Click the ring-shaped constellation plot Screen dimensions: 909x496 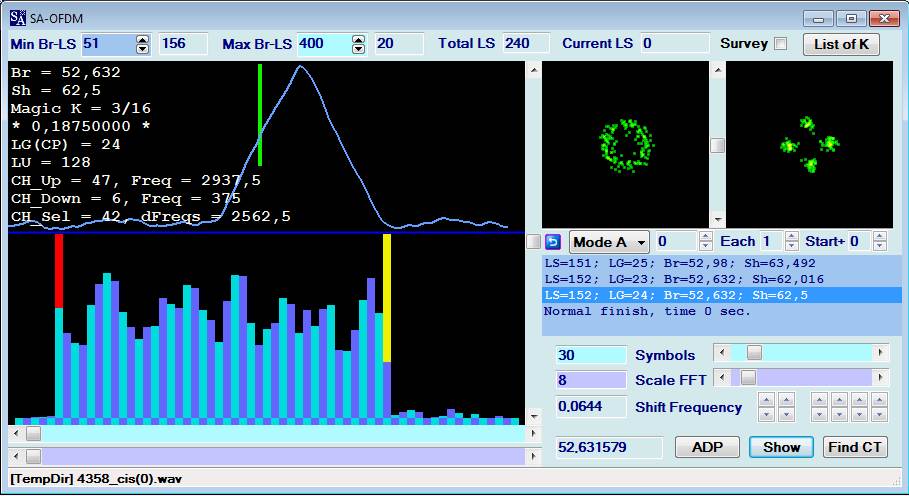pos(625,145)
